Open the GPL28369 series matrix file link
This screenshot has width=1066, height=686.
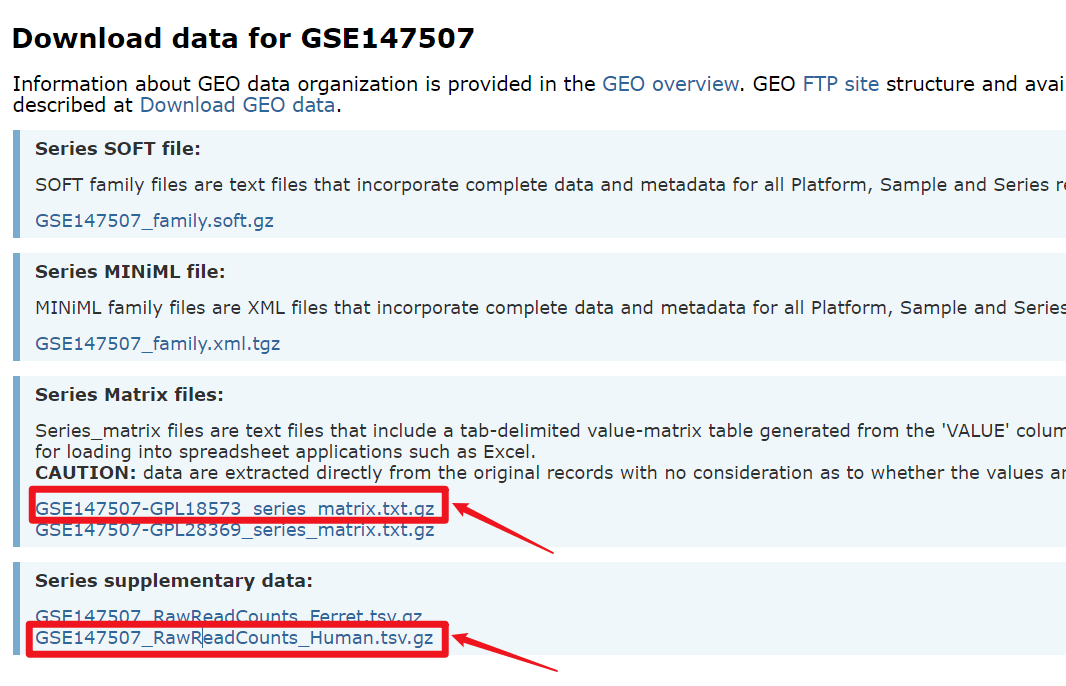[235, 530]
